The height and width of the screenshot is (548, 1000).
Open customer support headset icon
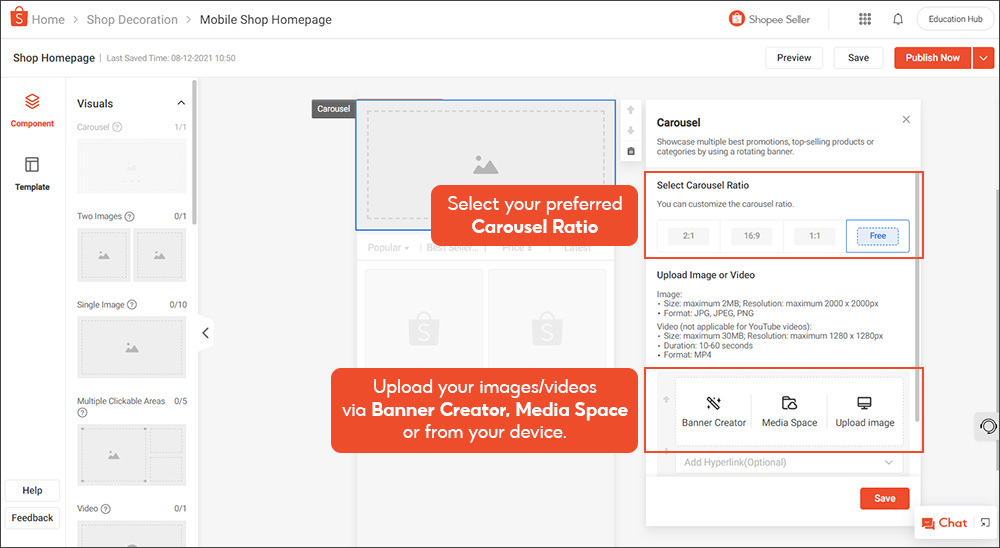987,427
